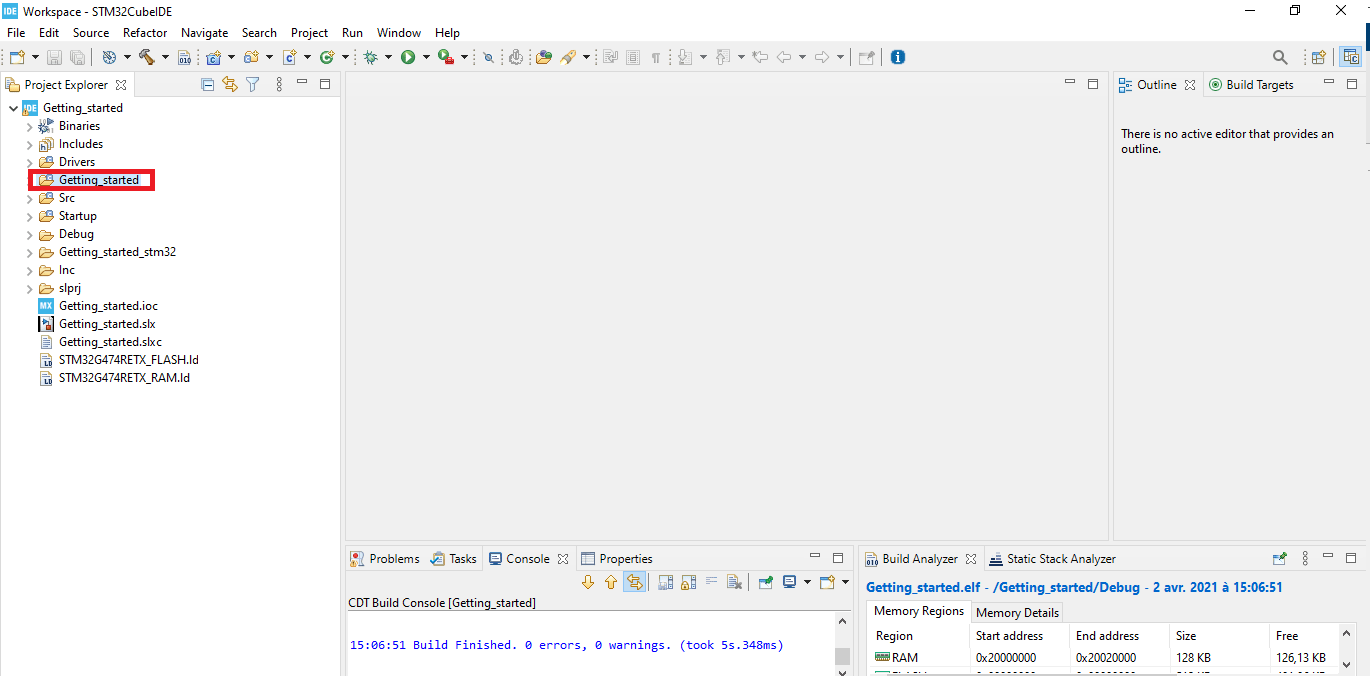Open the File menu

click(x=16, y=33)
